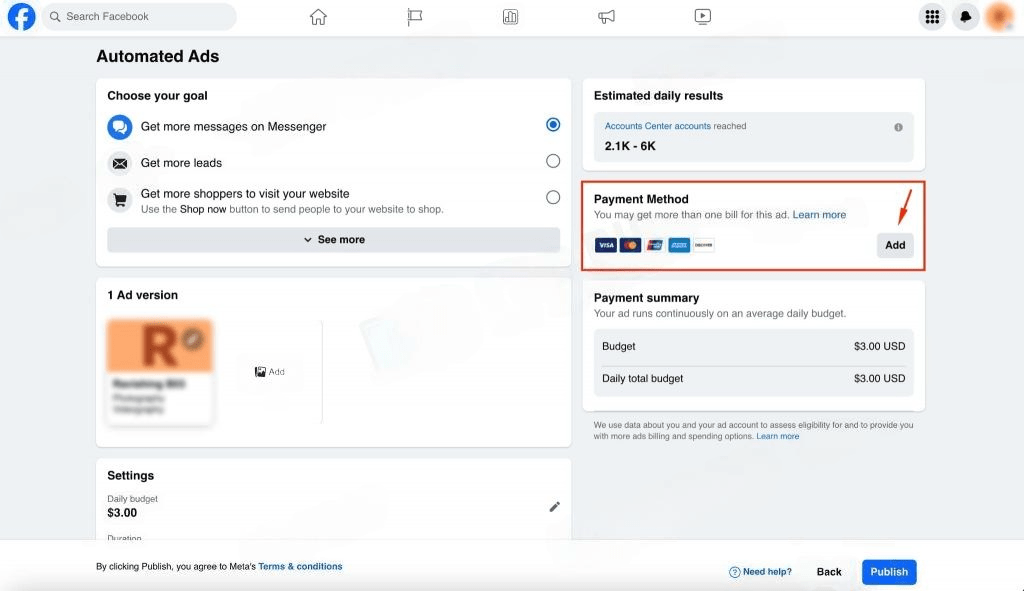Focus the Search Facebook field
Viewport: 1024px width, 591px height.
click(139, 16)
